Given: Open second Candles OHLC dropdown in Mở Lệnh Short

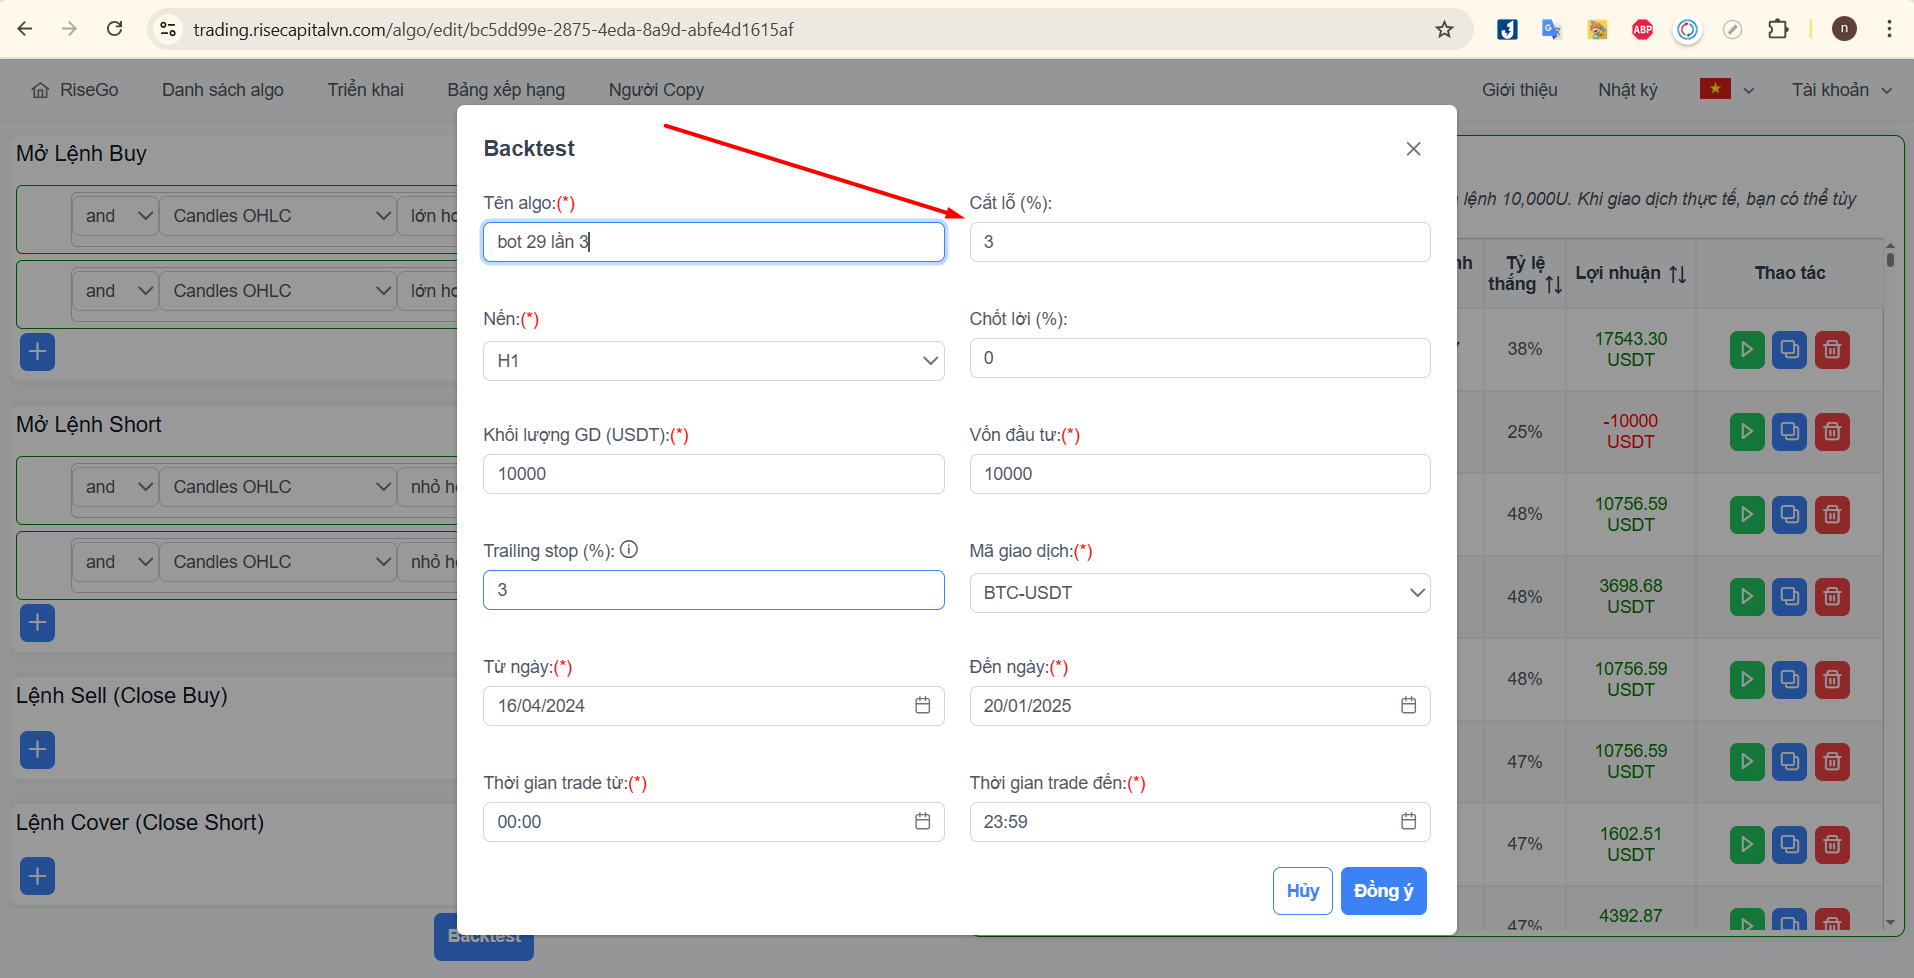Looking at the screenshot, I should click(279, 562).
